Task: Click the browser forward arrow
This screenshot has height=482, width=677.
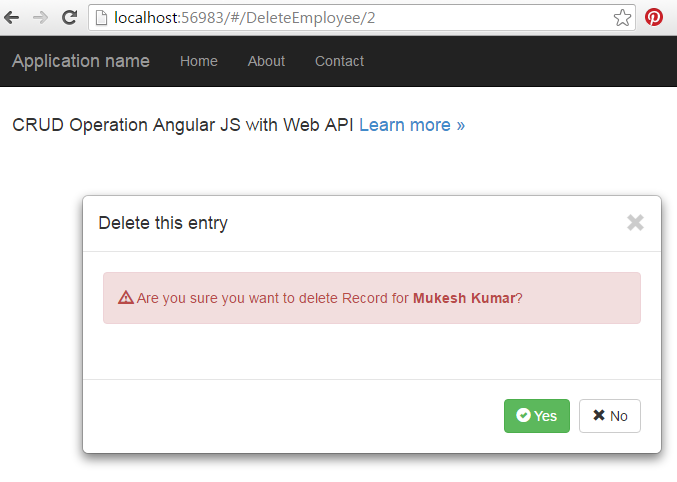Action: coord(41,18)
